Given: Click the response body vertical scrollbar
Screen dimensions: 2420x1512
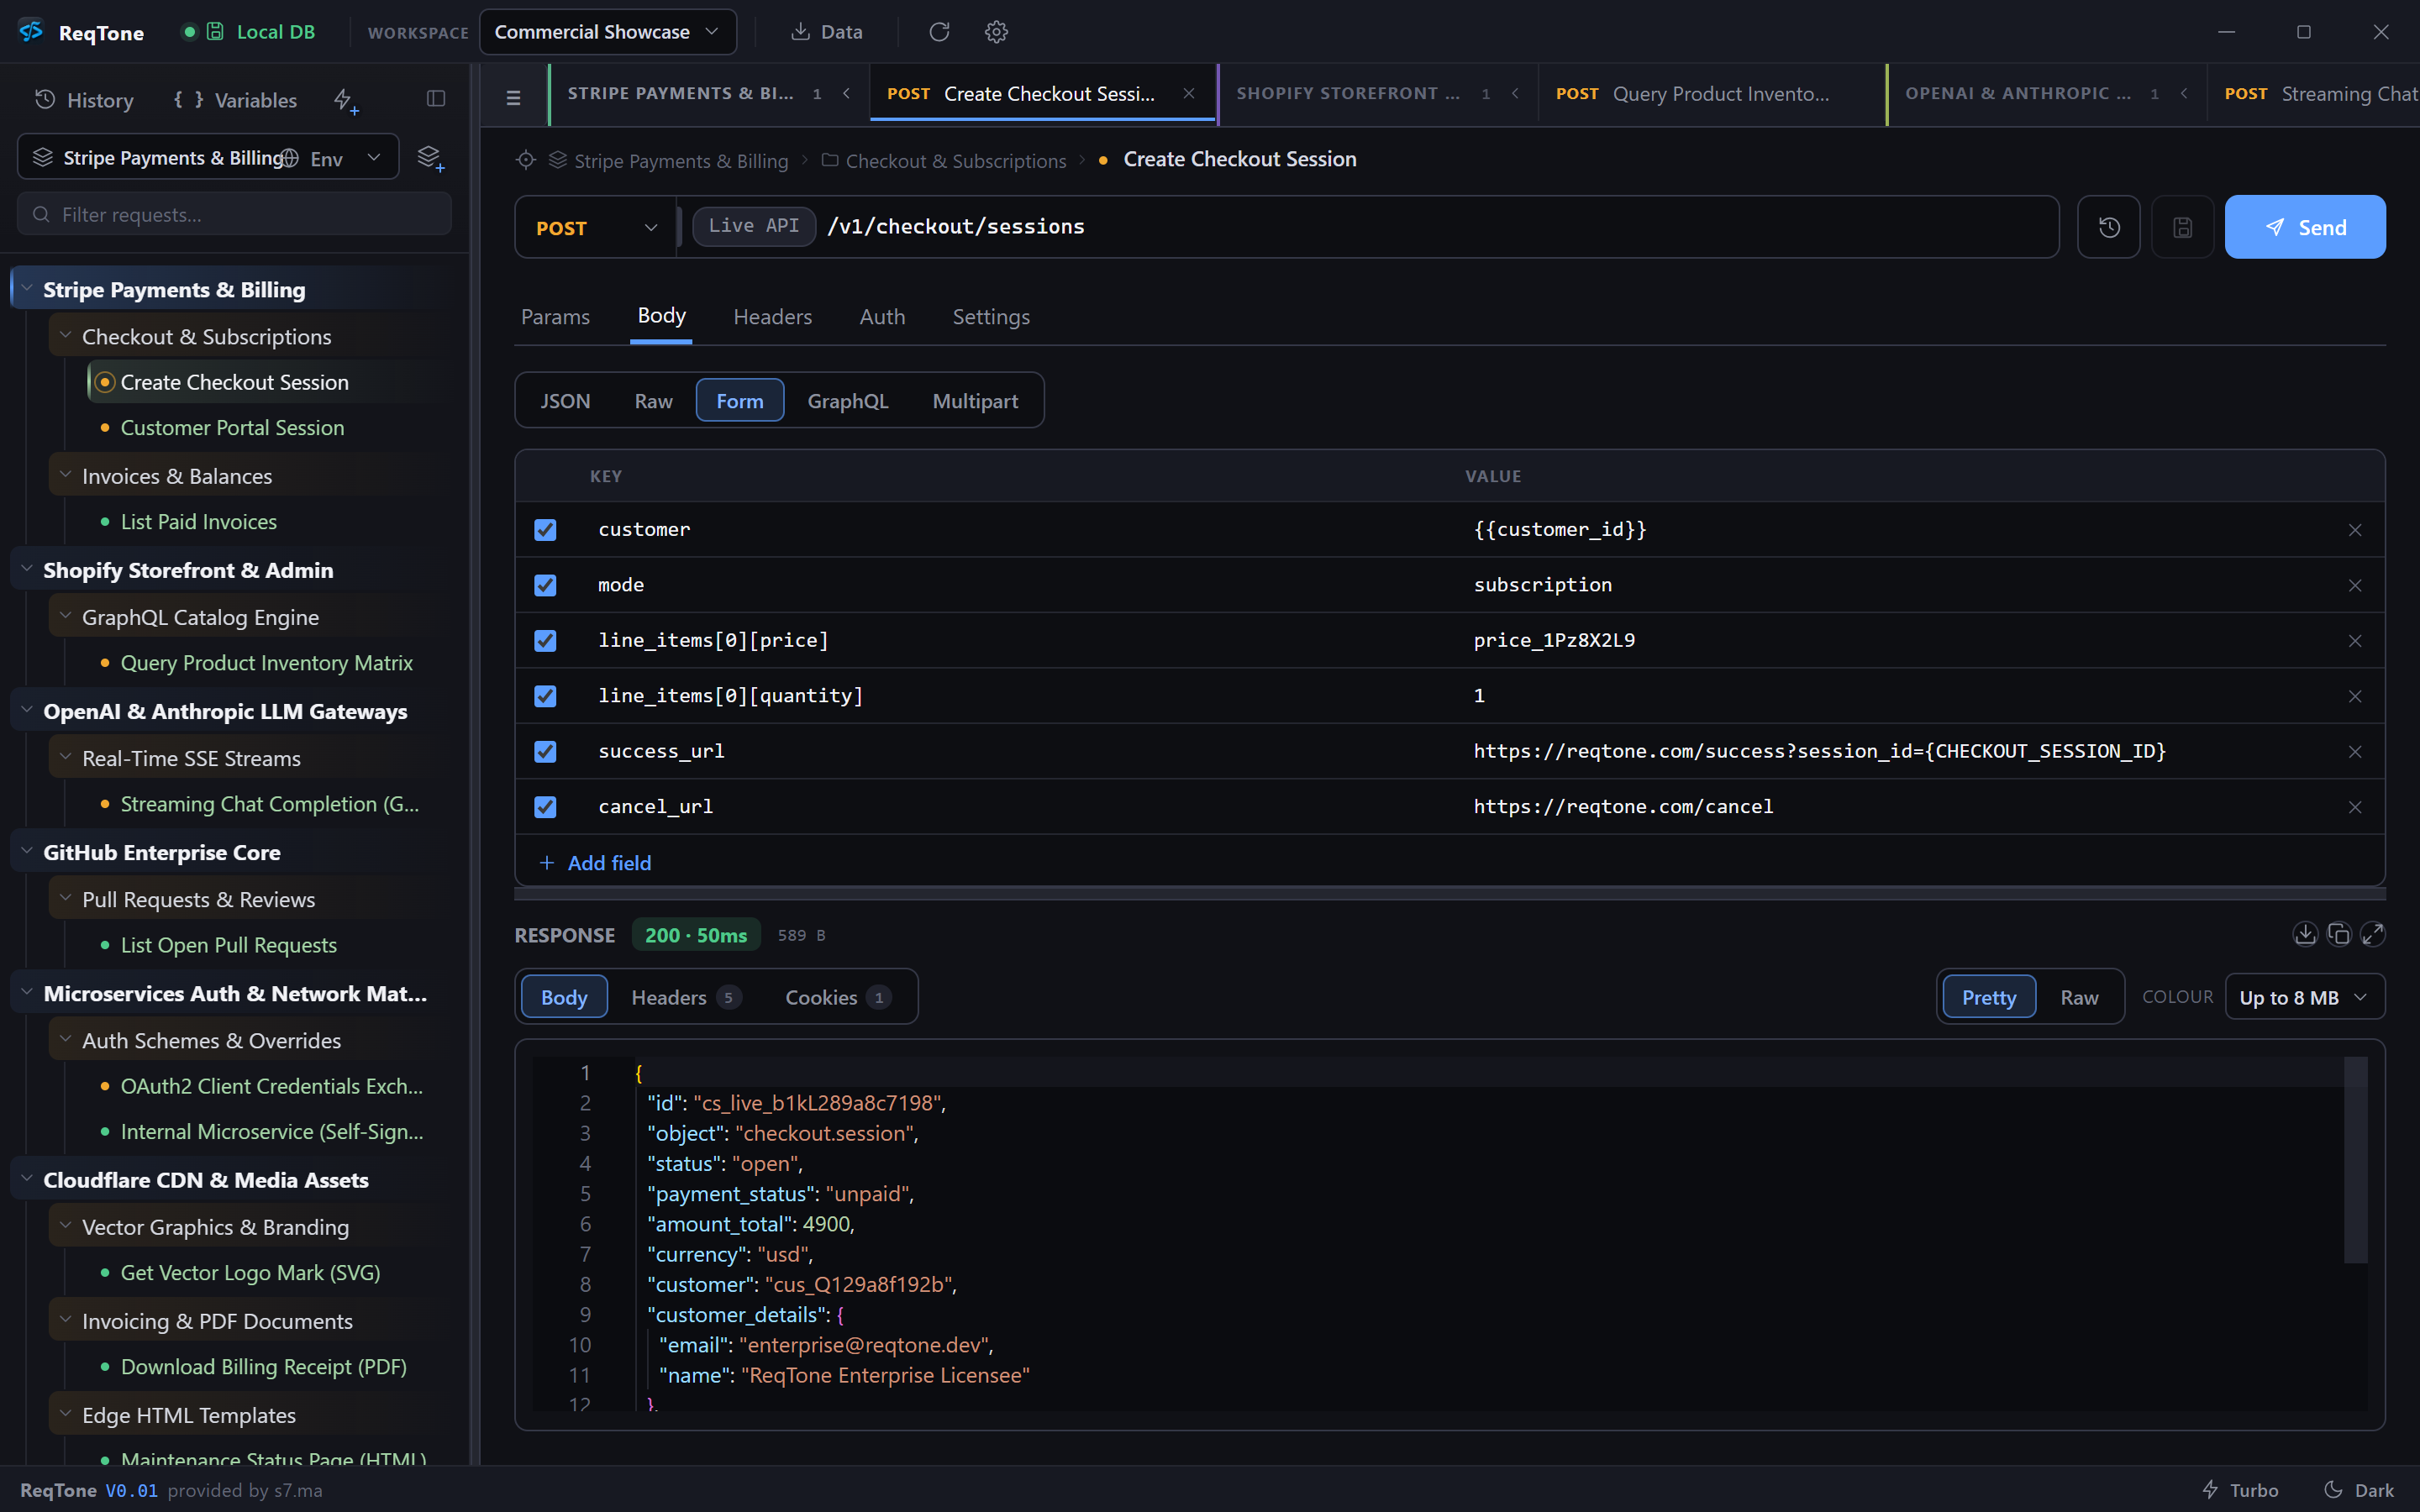Looking at the screenshot, I should click(x=2356, y=1160).
